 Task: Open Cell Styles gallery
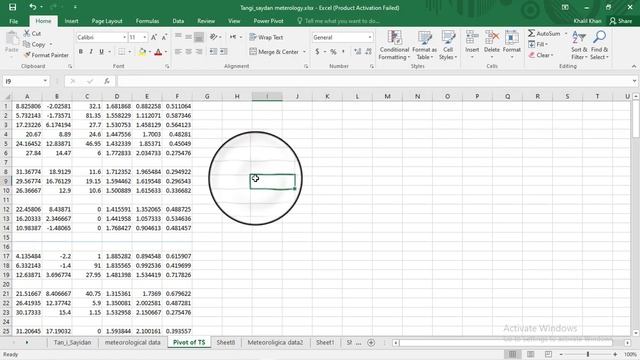pos(448,45)
